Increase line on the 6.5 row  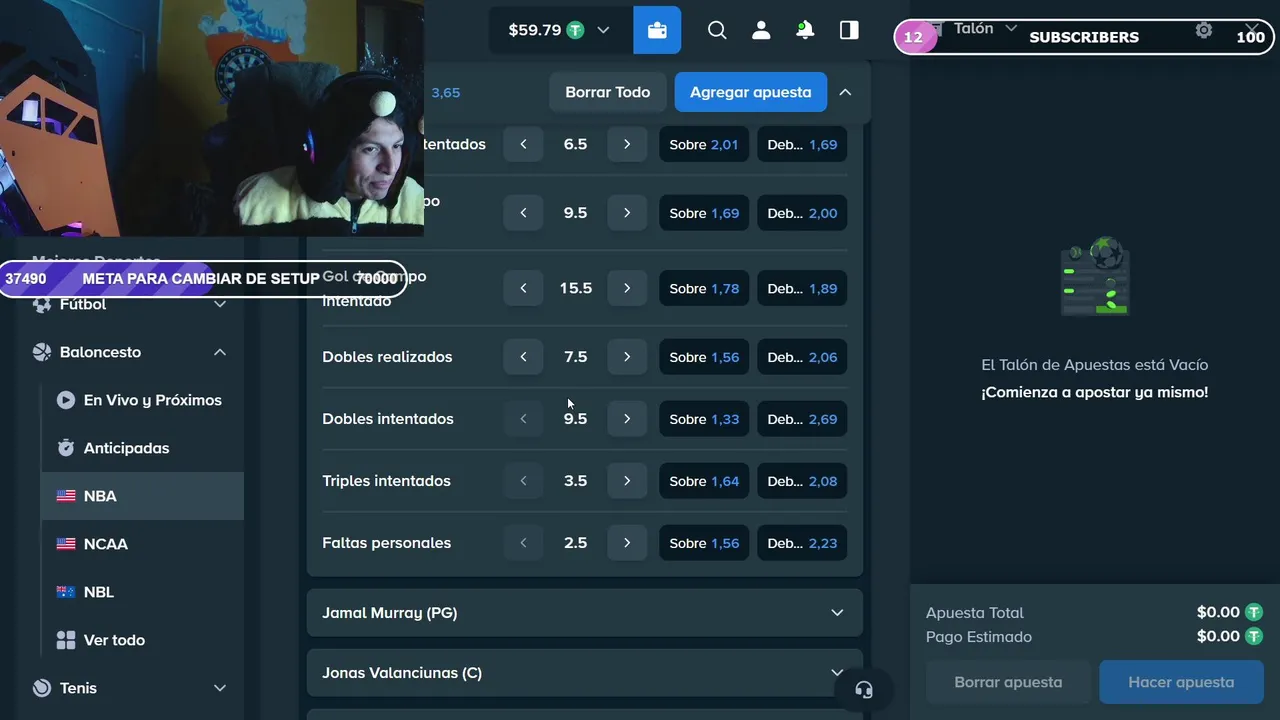coord(627,144)
